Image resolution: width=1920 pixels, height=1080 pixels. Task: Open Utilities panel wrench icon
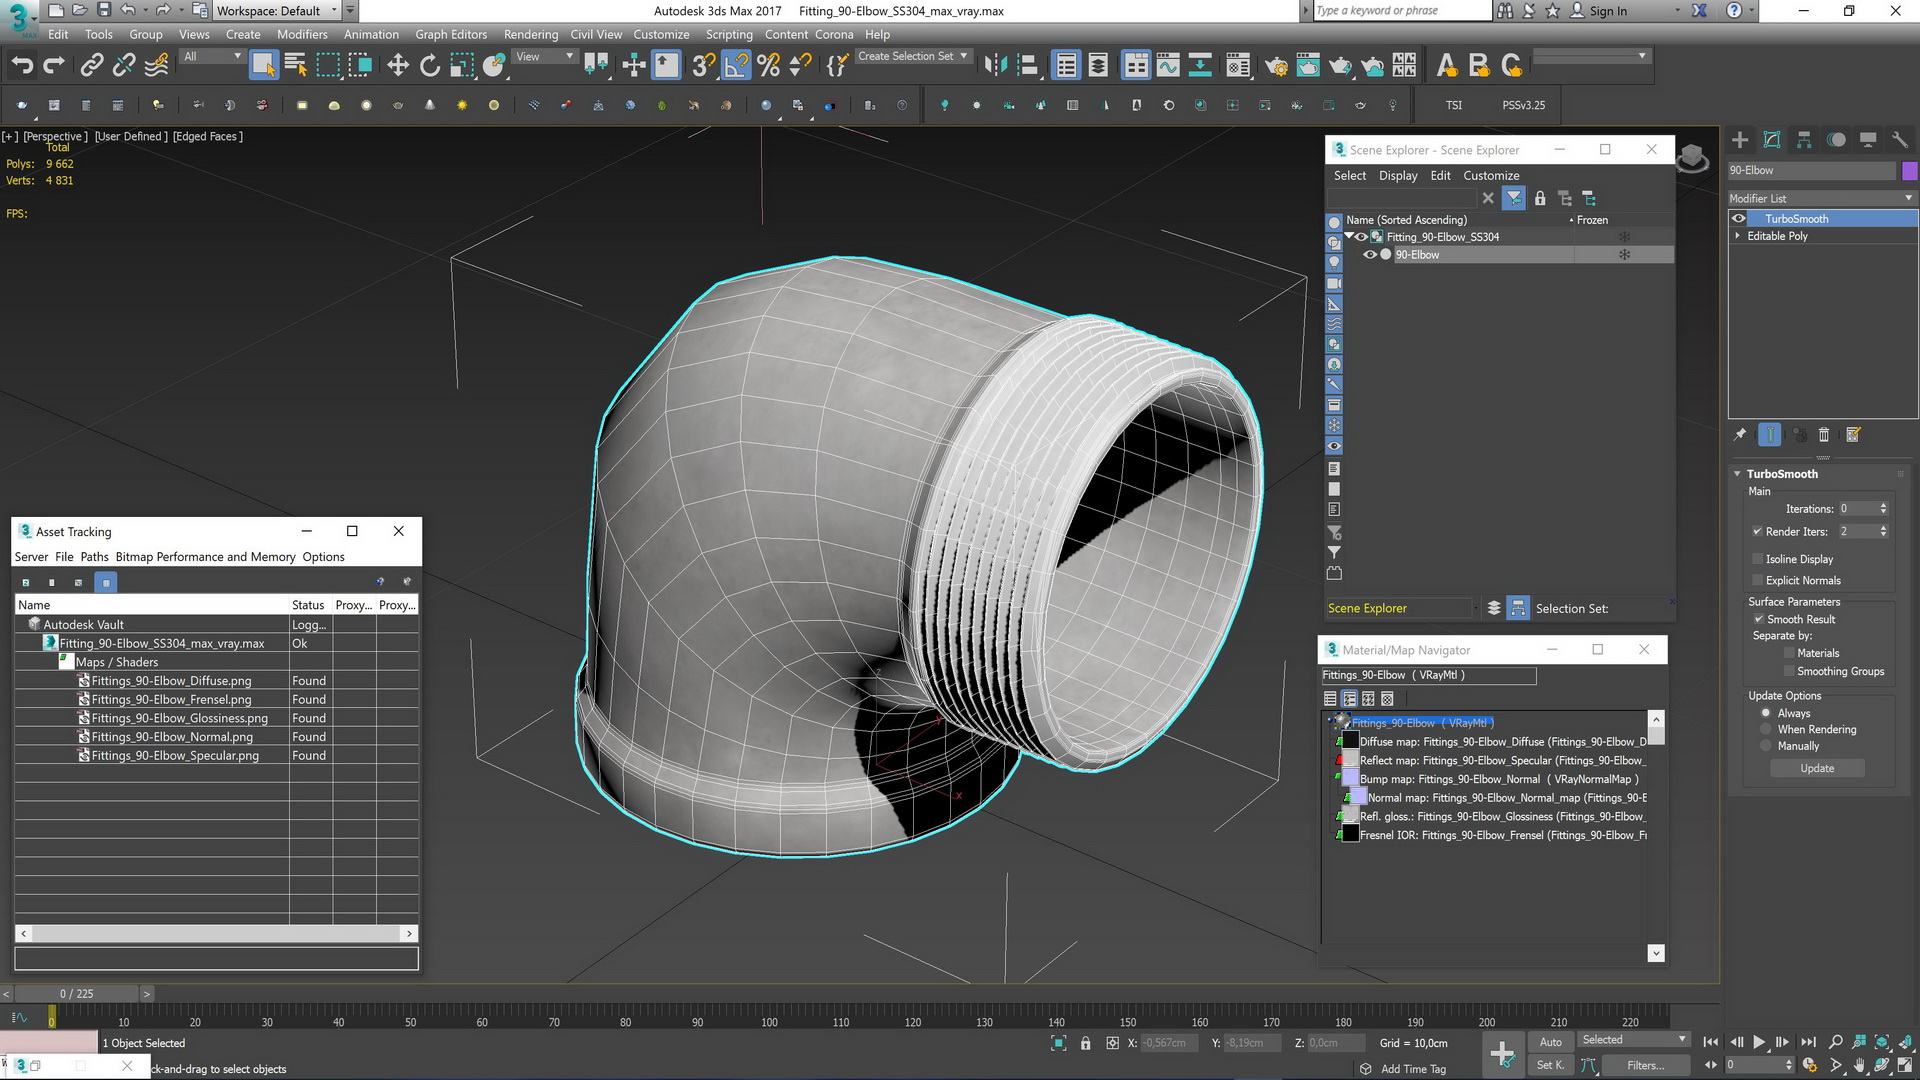[x=1899, y=140]
